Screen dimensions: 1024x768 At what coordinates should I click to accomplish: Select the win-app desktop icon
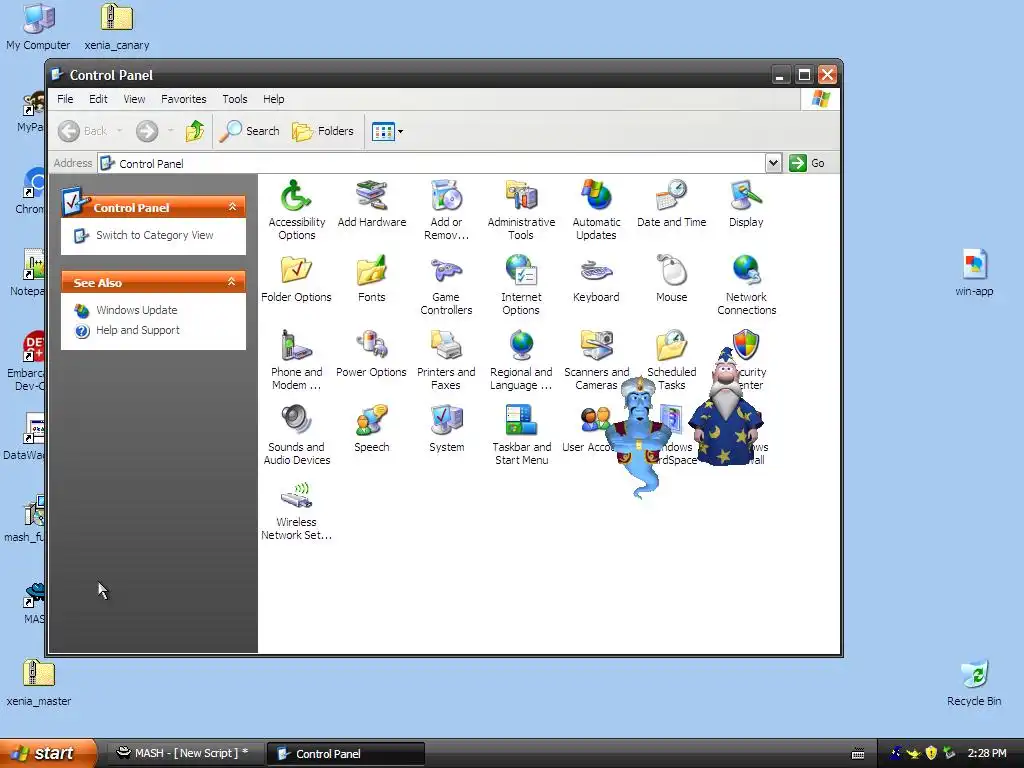point(974,273)
